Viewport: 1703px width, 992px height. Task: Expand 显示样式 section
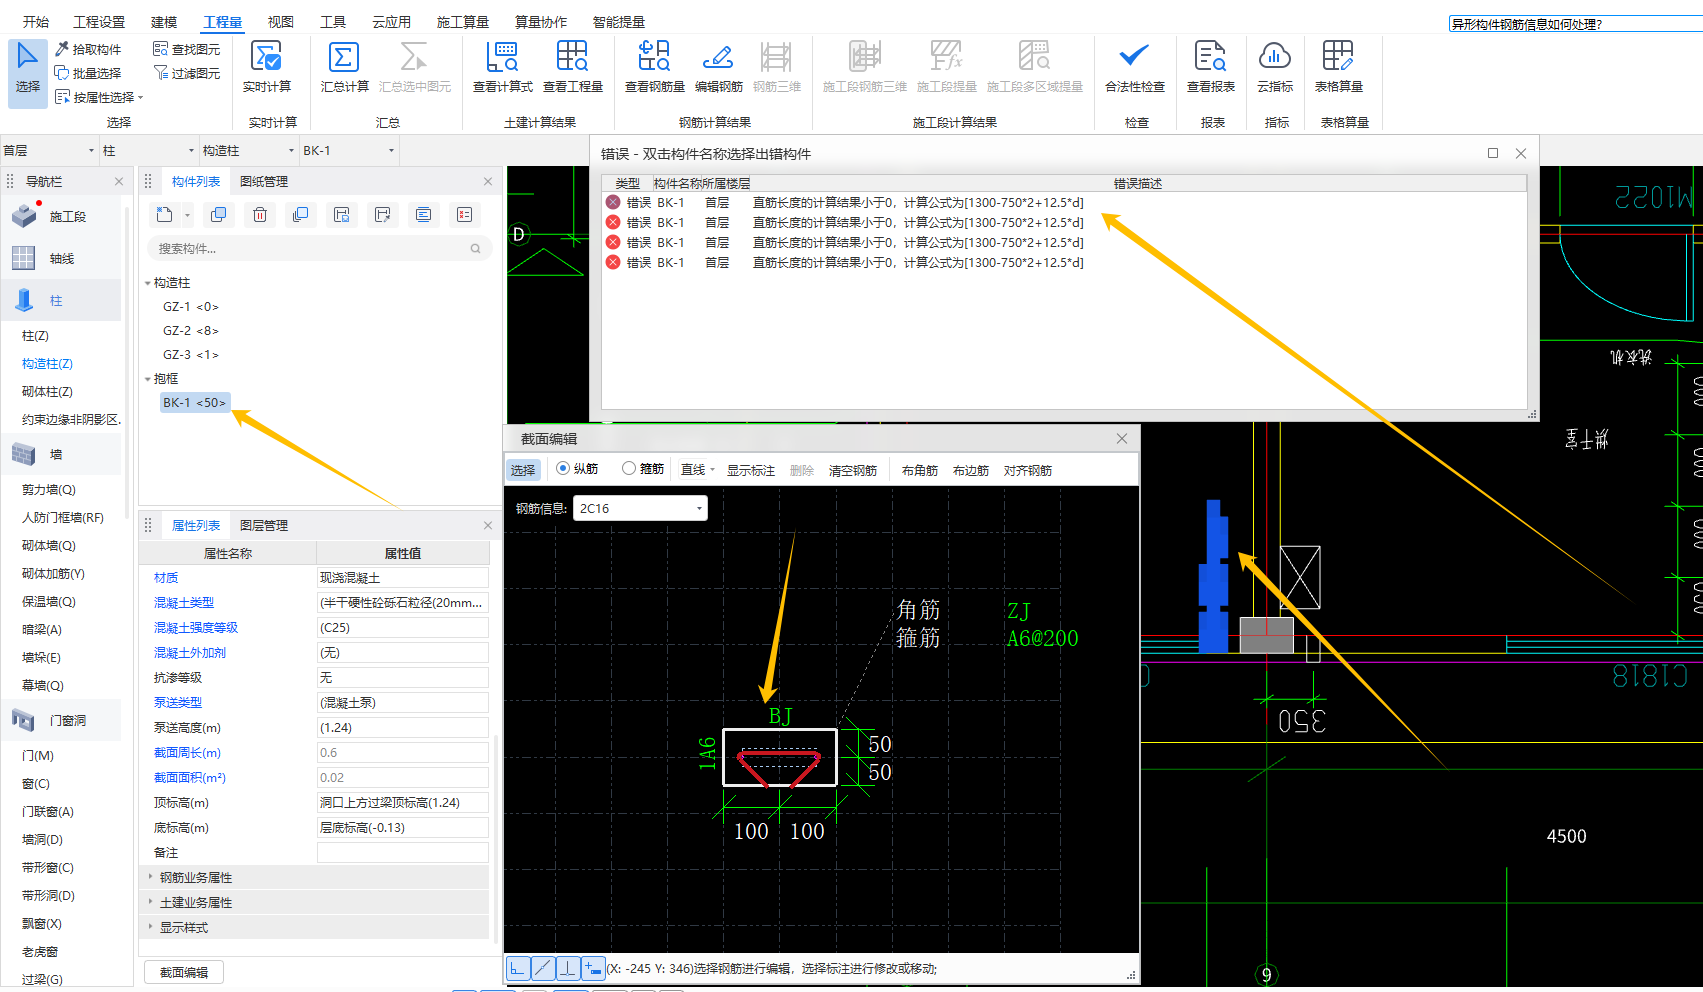(x=151, y=927)
